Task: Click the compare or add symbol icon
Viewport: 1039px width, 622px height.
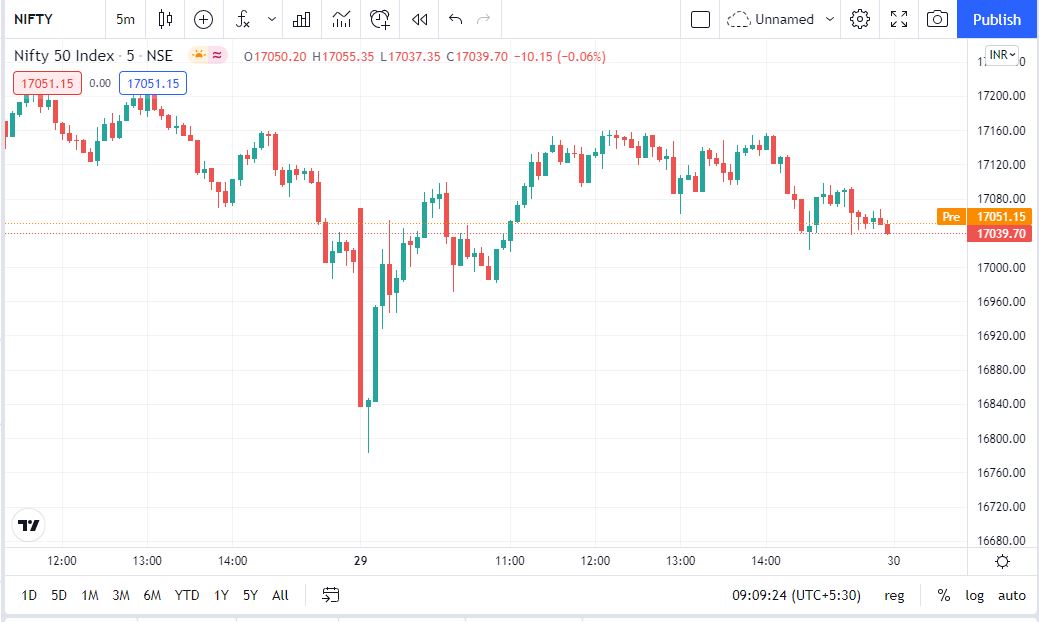Action: click(204, 19)
